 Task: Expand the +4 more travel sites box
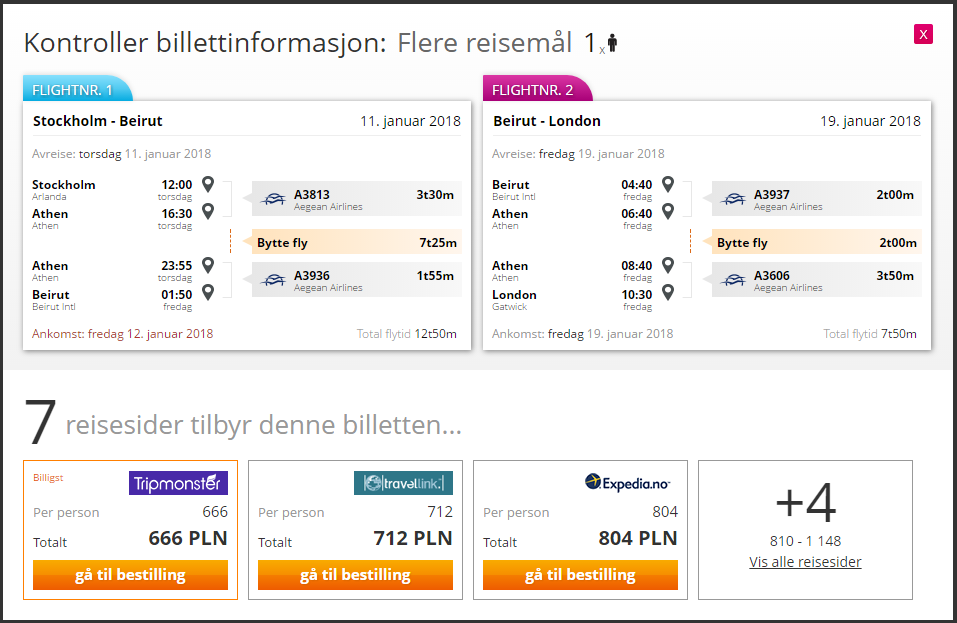point(806,530)
